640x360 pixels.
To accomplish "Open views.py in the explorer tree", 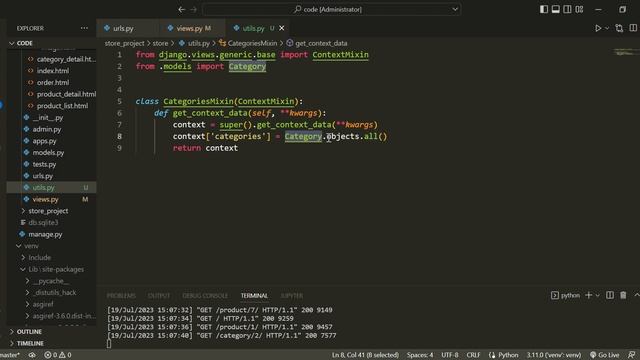I will (x=45, y=200).
